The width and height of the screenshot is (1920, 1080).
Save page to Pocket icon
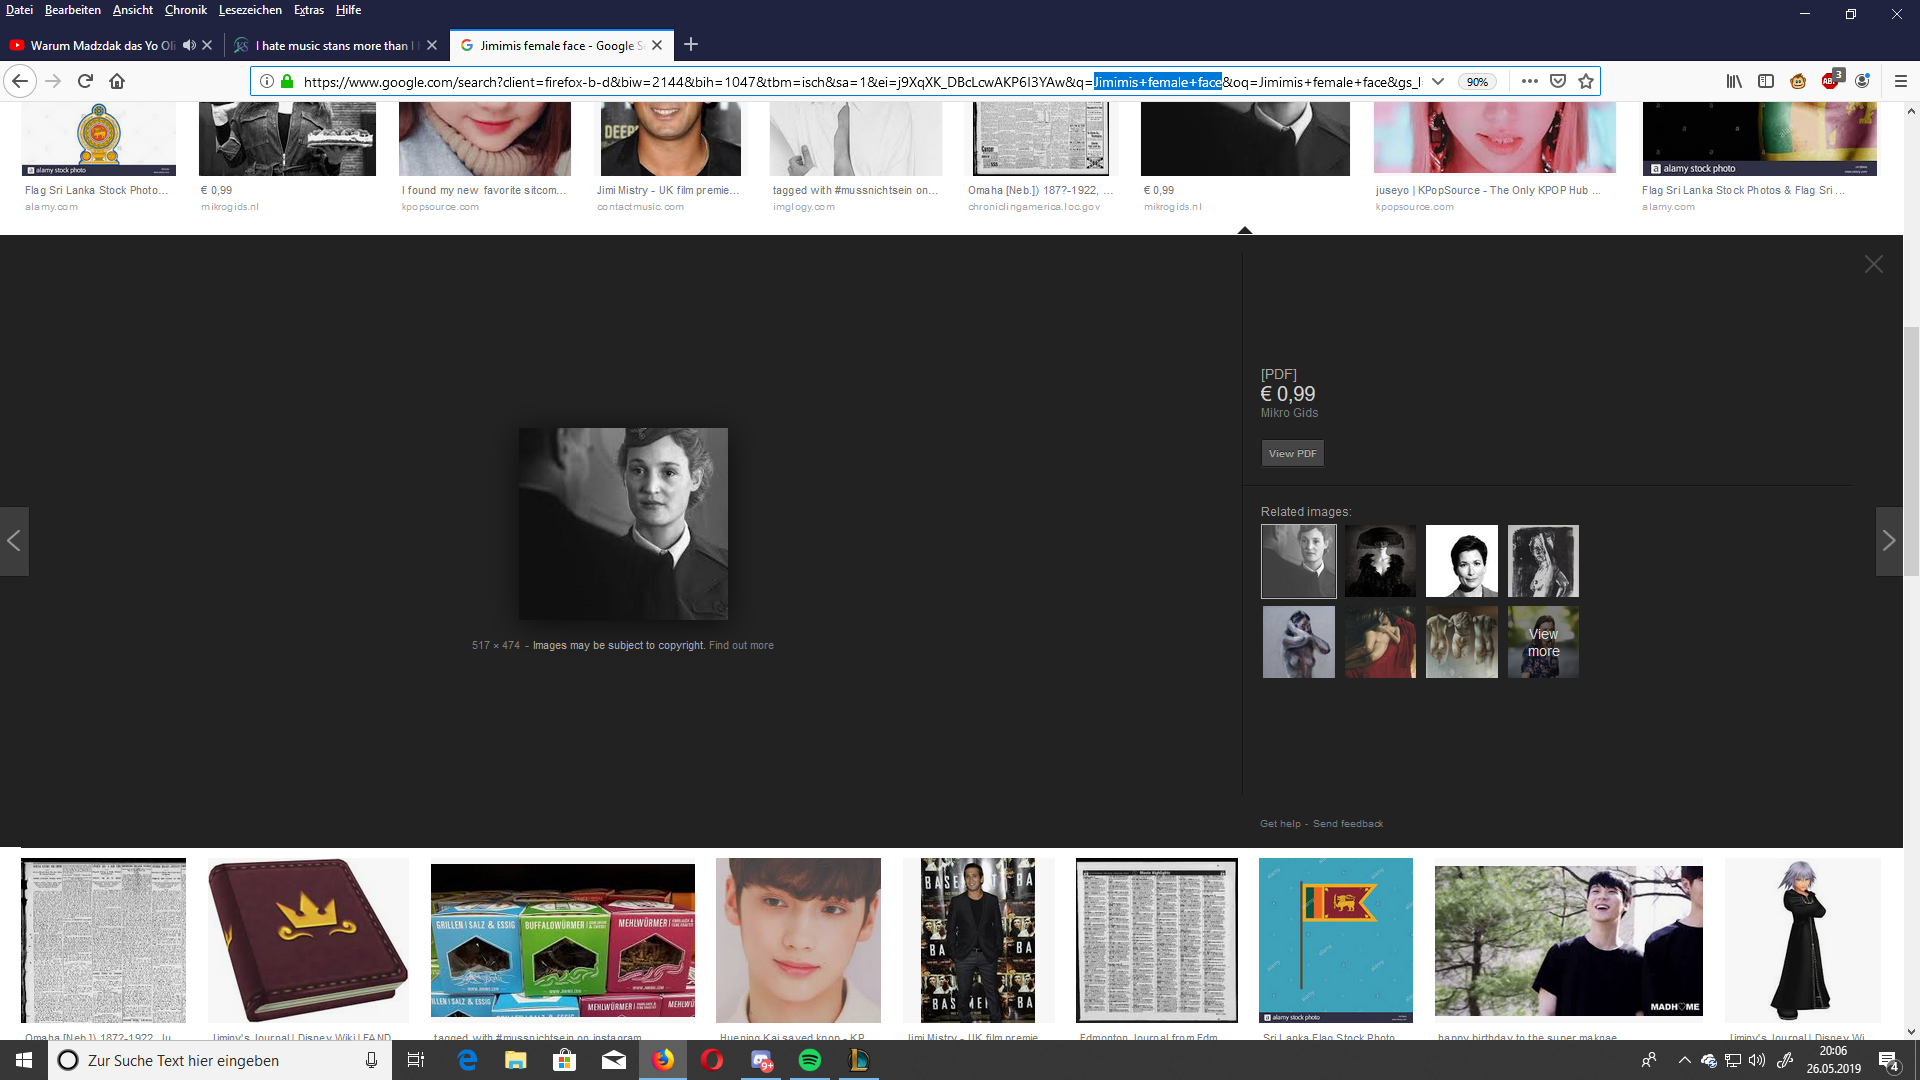click(1558, 81)
